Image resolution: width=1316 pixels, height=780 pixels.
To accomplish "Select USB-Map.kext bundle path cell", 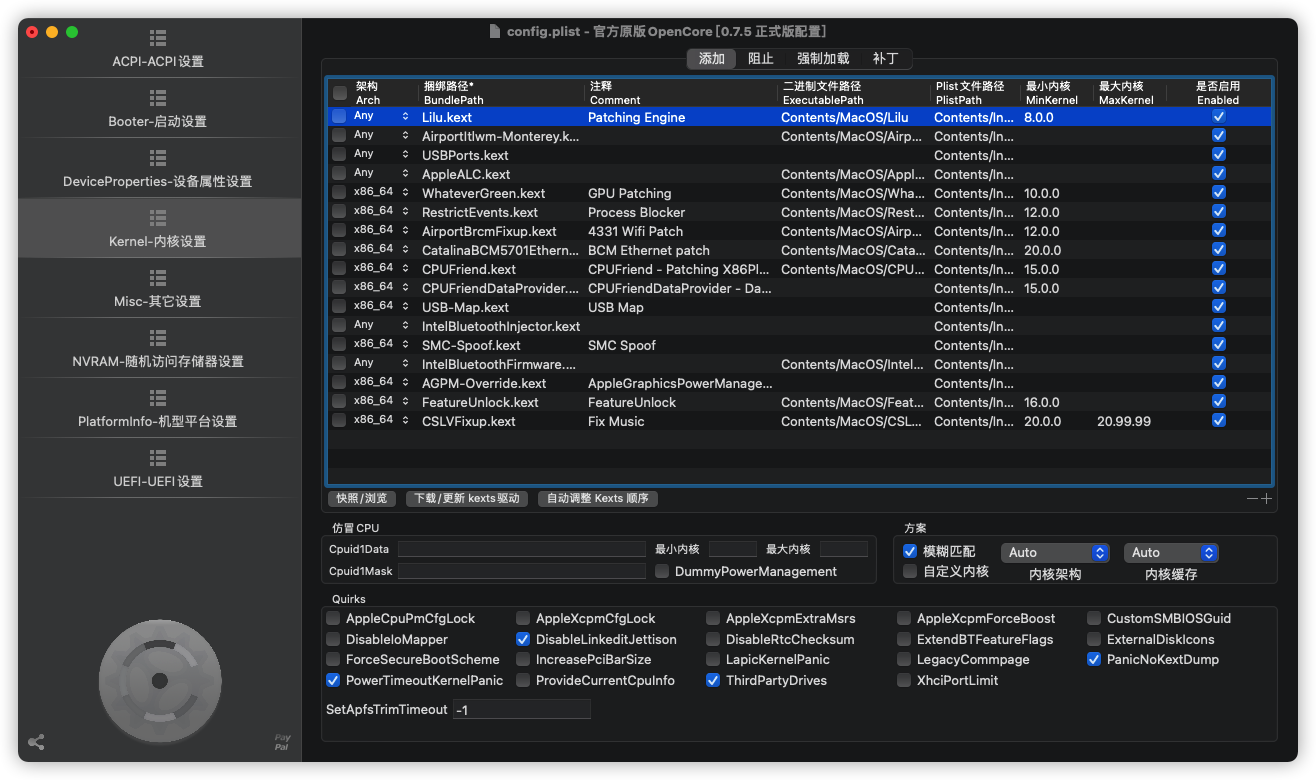I will click(x=465, y=307).
